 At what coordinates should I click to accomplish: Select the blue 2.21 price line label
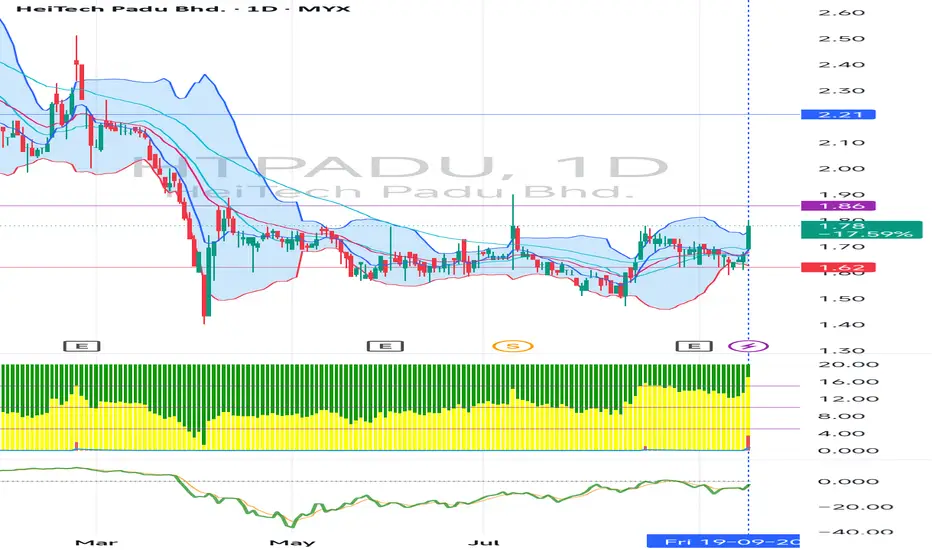pyautogui.click(x=837, y=114)
